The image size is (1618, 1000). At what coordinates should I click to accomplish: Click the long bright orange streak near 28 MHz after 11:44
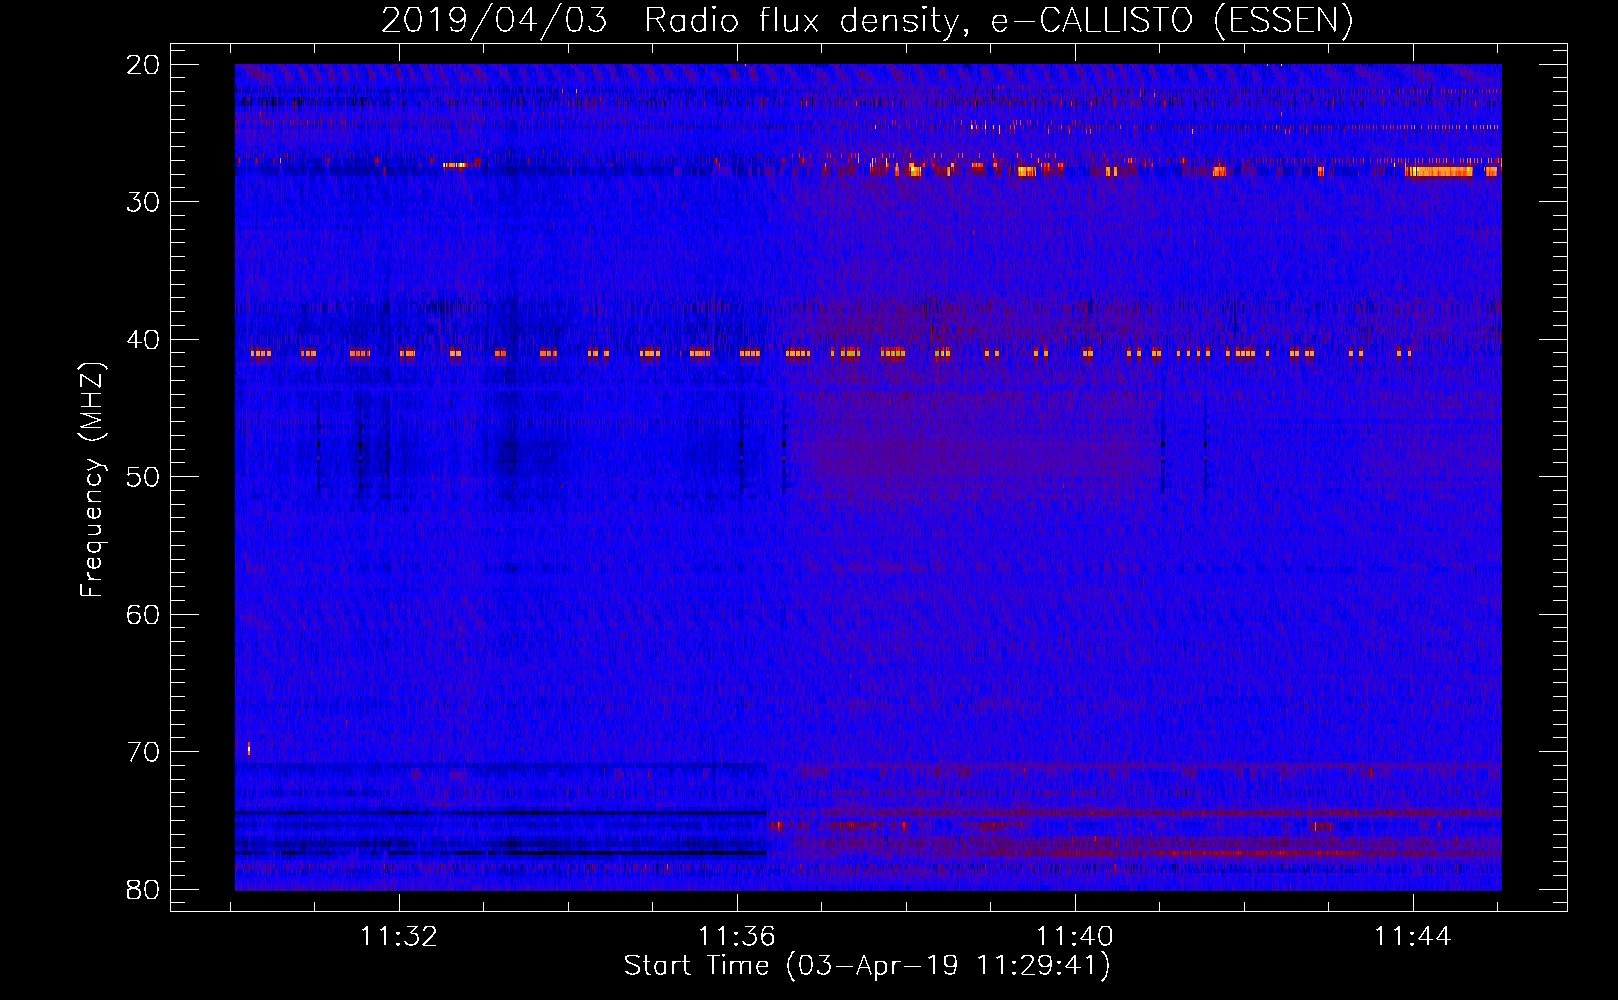click(x=1439, y=172)
